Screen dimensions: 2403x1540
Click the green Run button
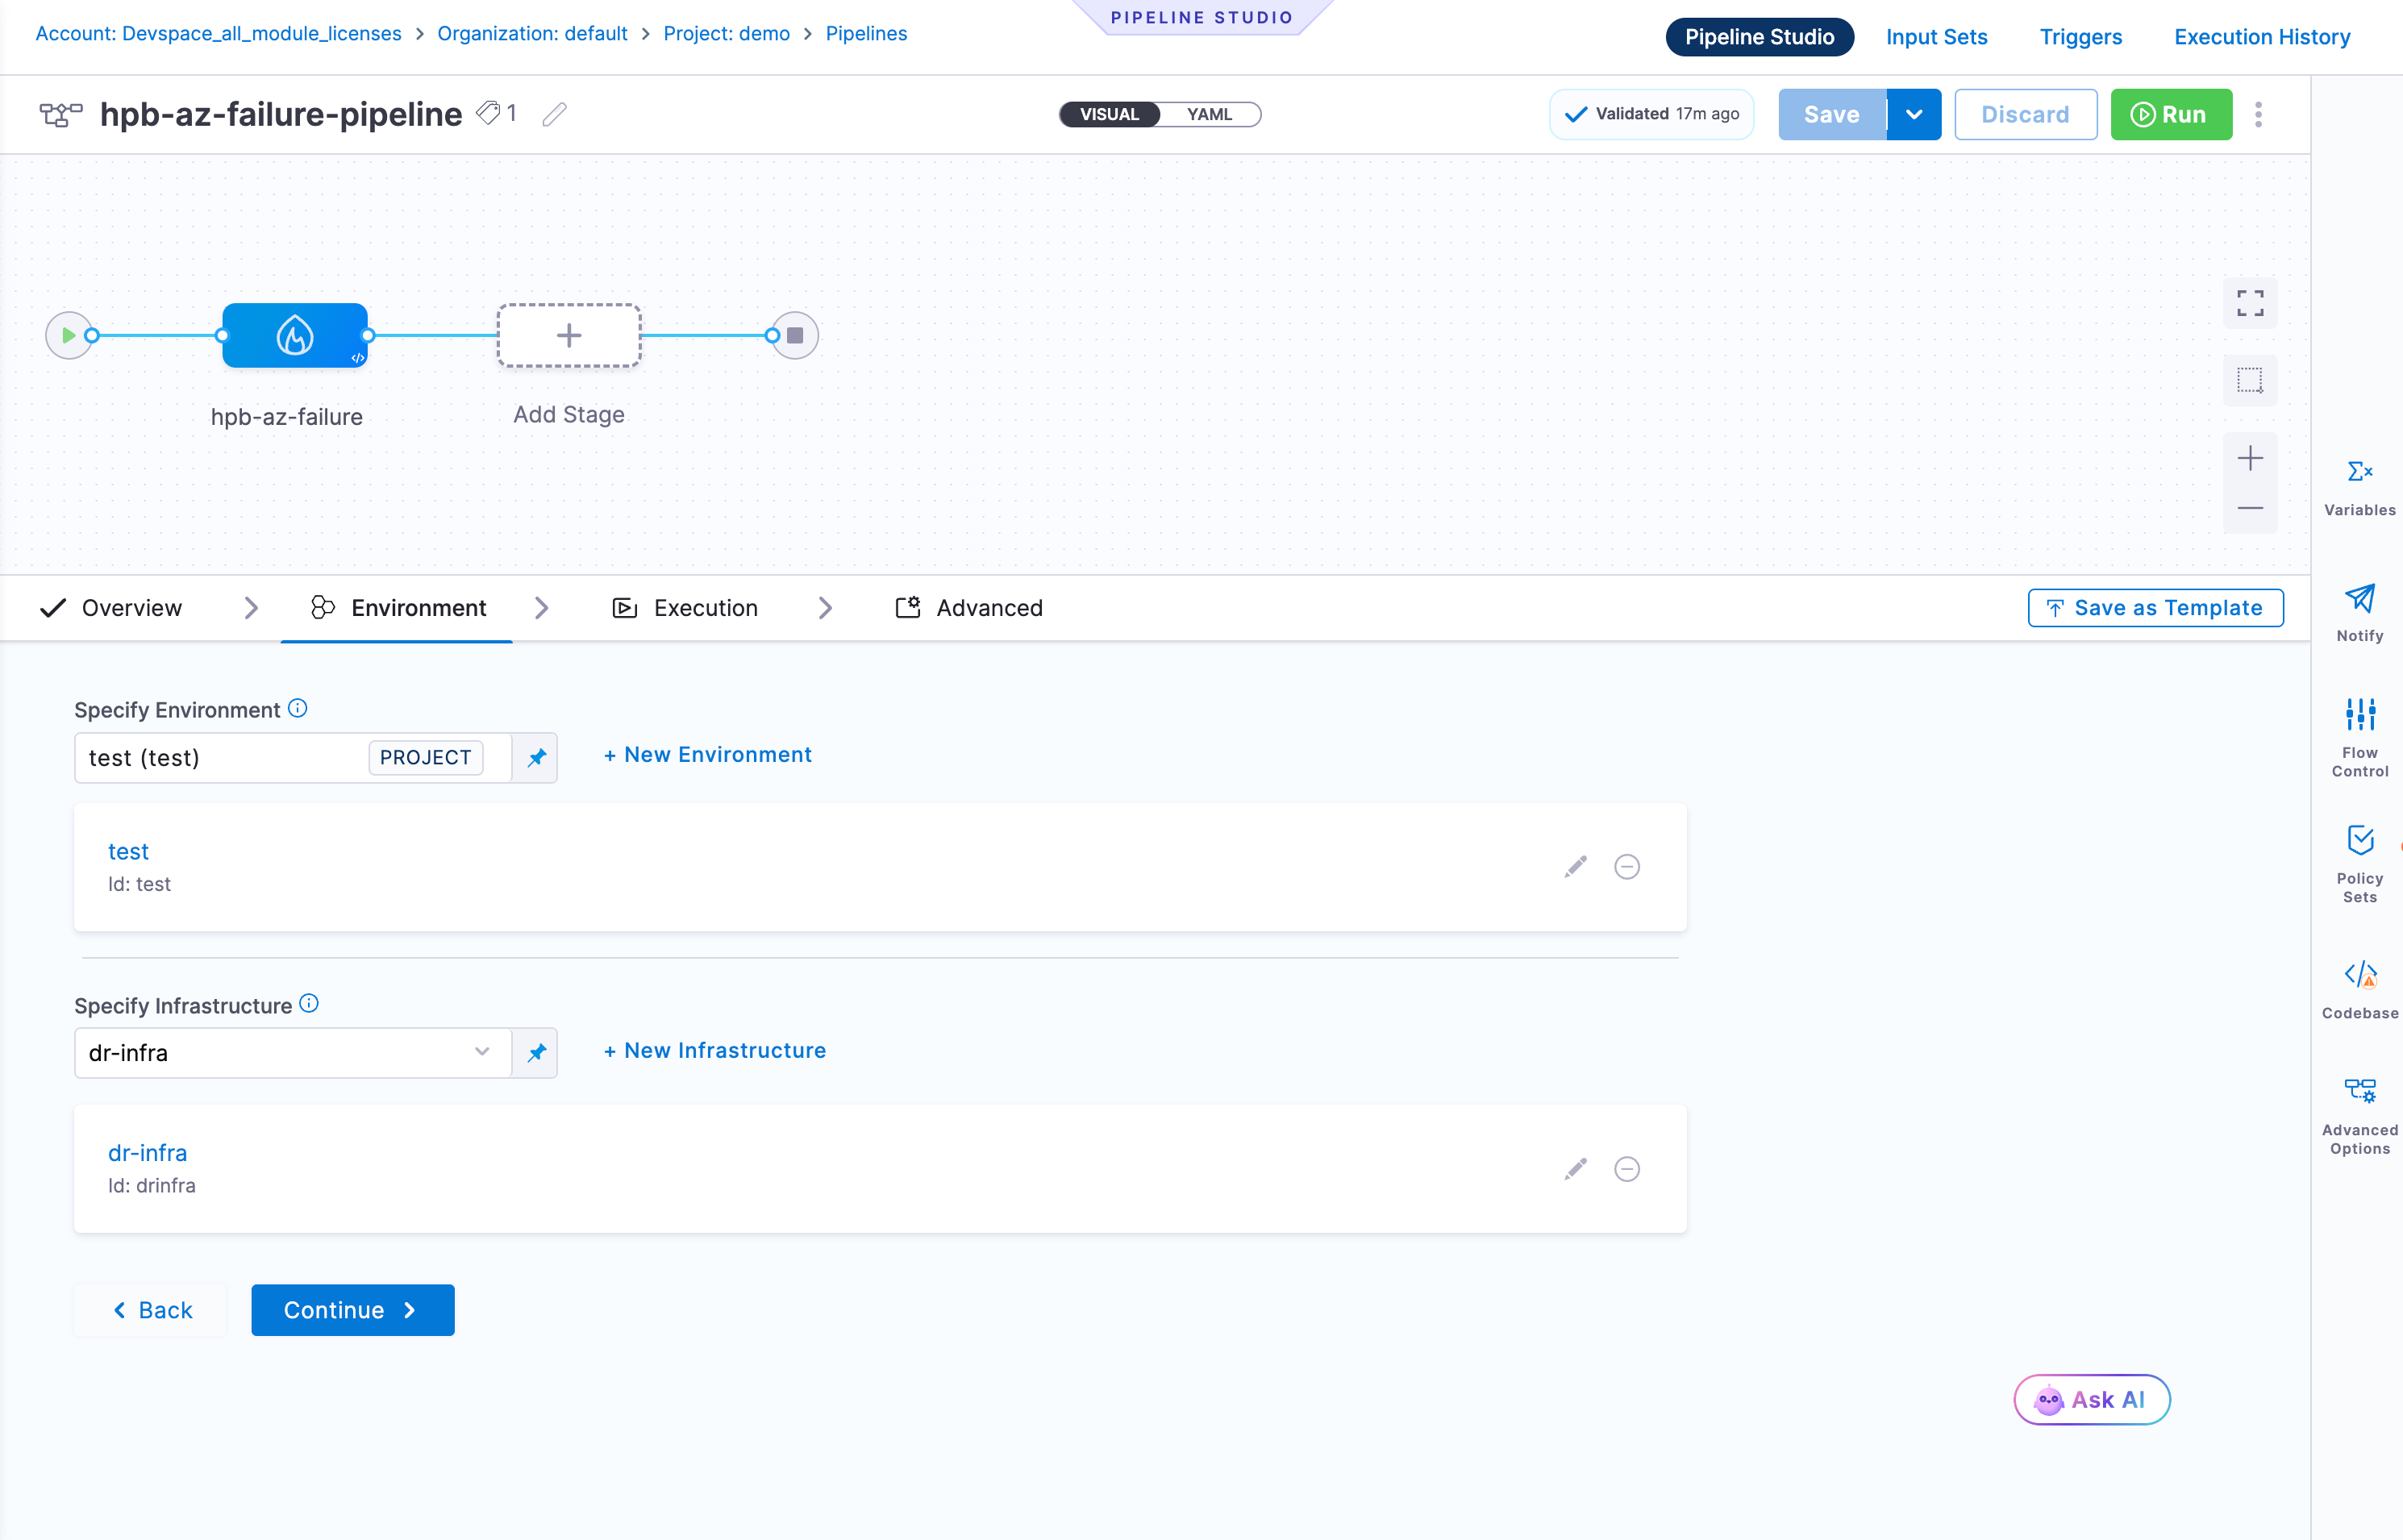point(2170,114)
